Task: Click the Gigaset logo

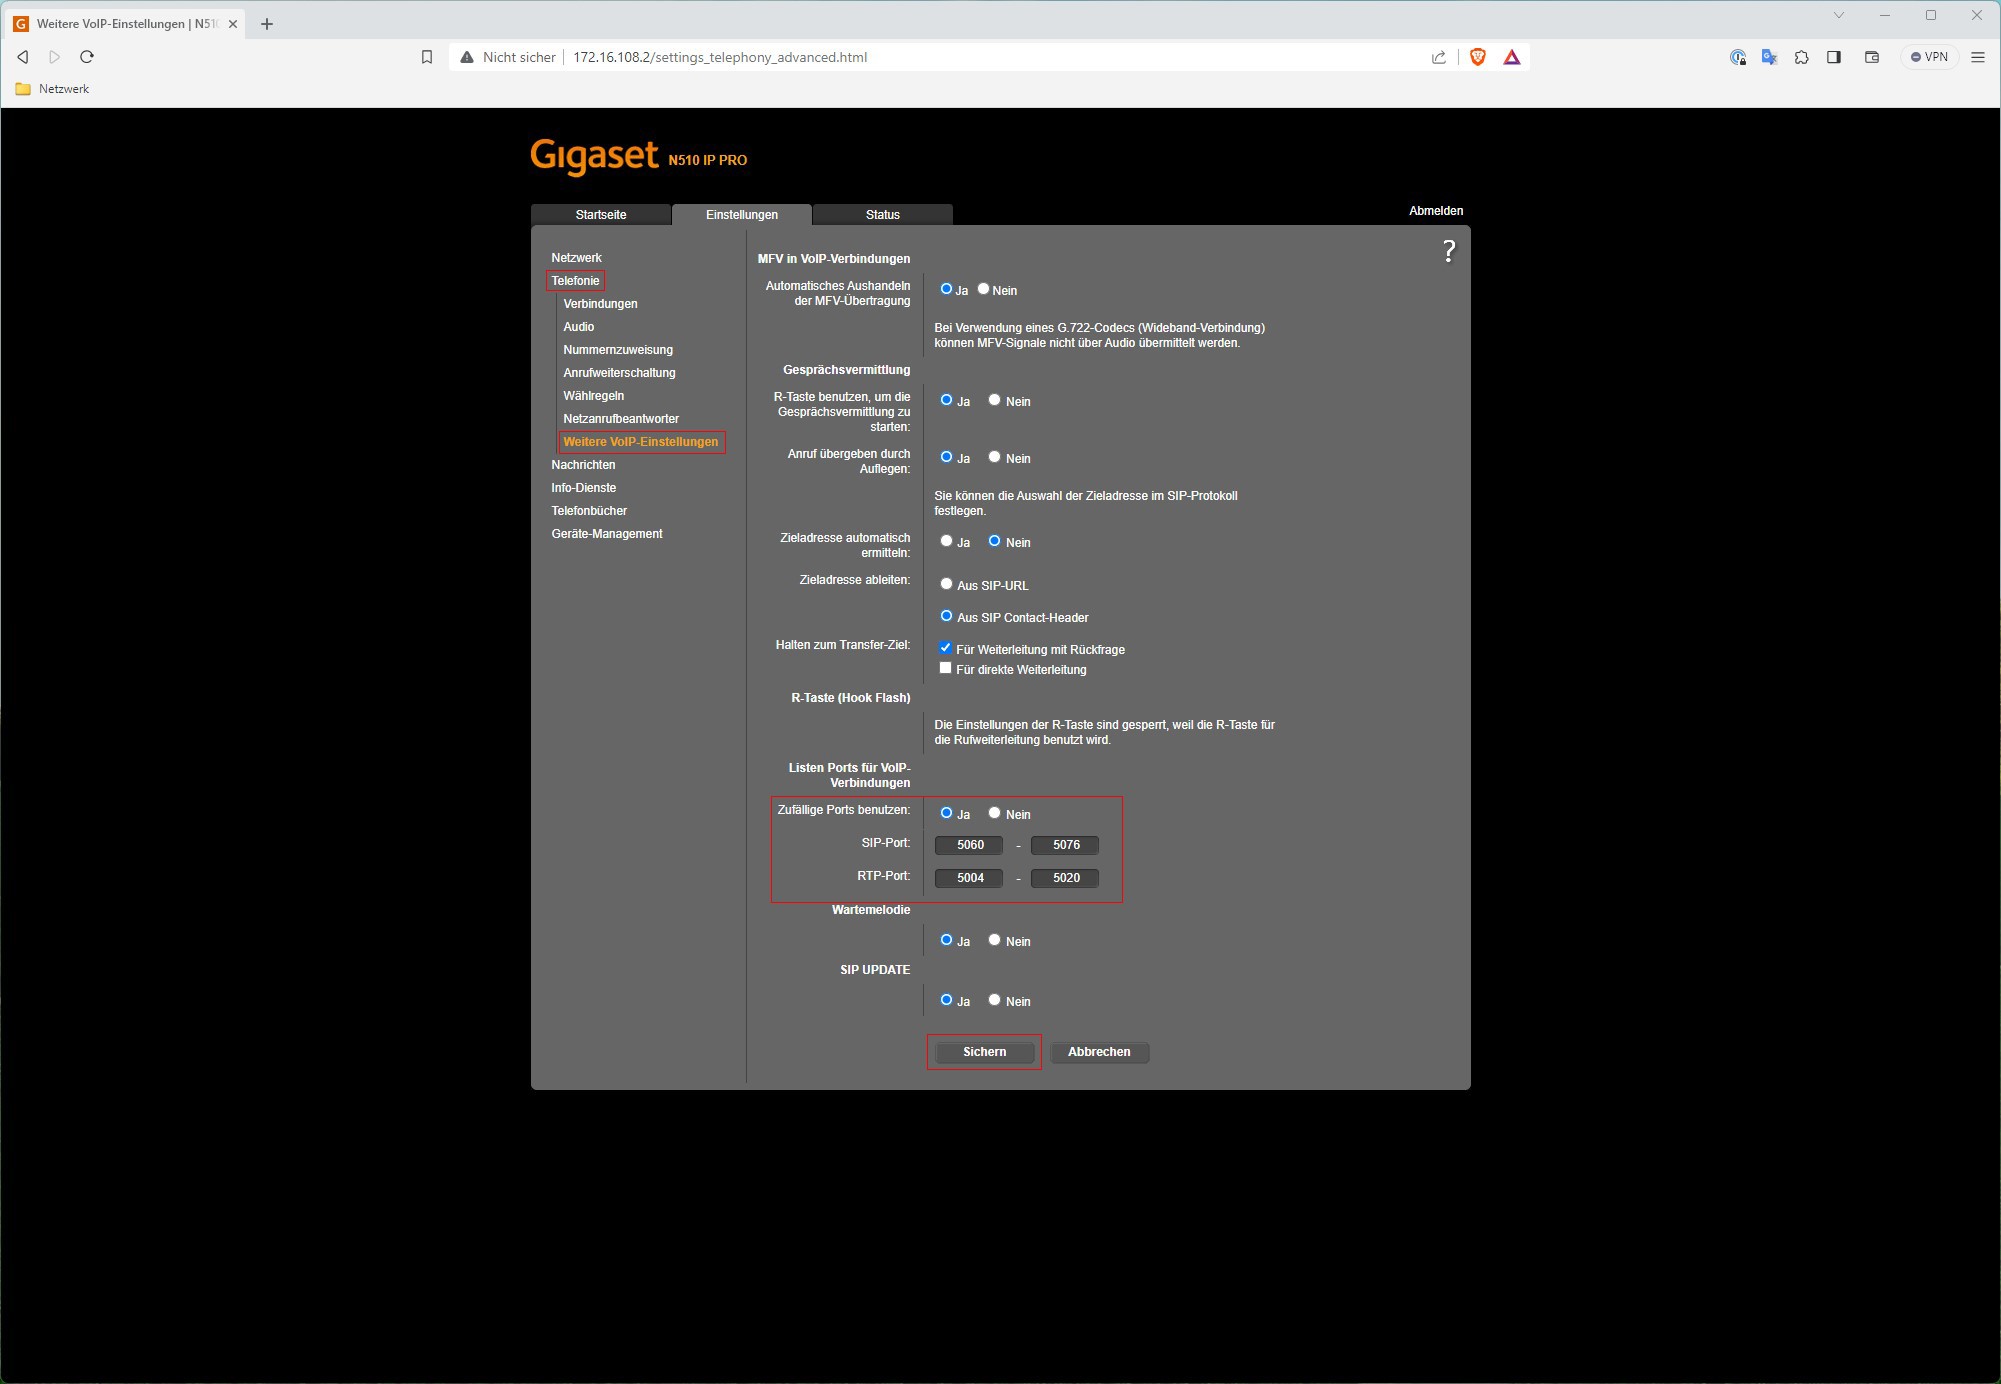Action: click(594, 156)
